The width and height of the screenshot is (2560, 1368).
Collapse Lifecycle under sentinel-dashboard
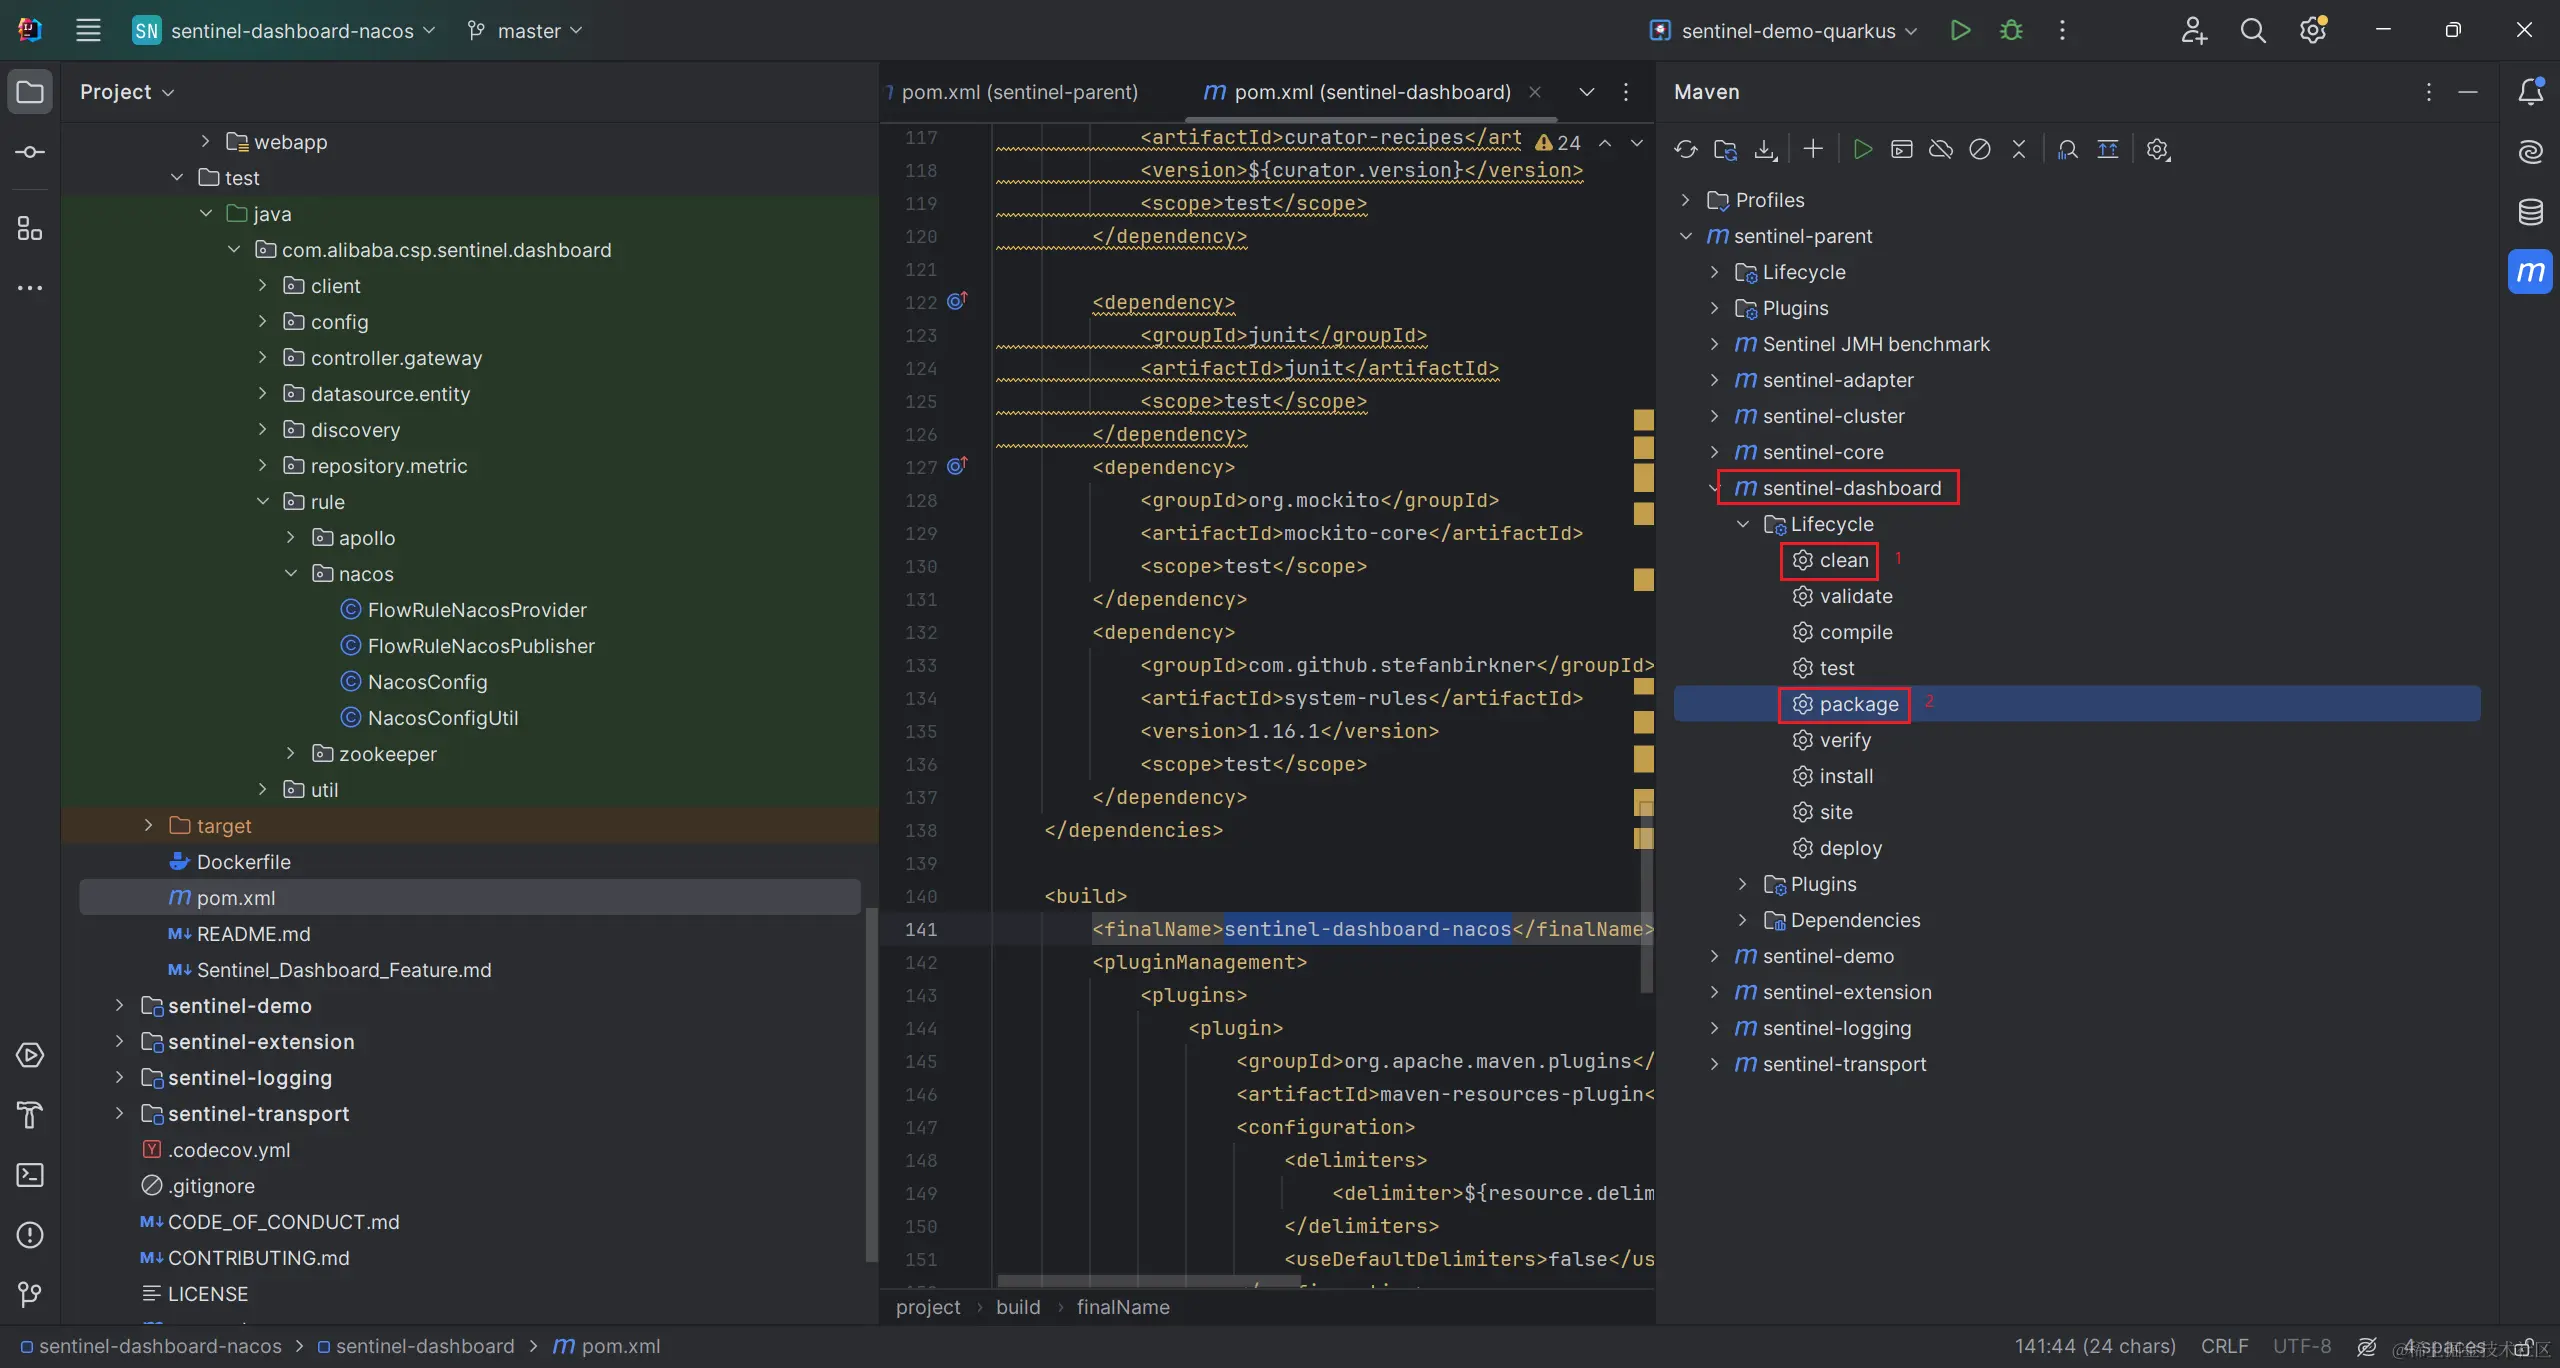1743,524
